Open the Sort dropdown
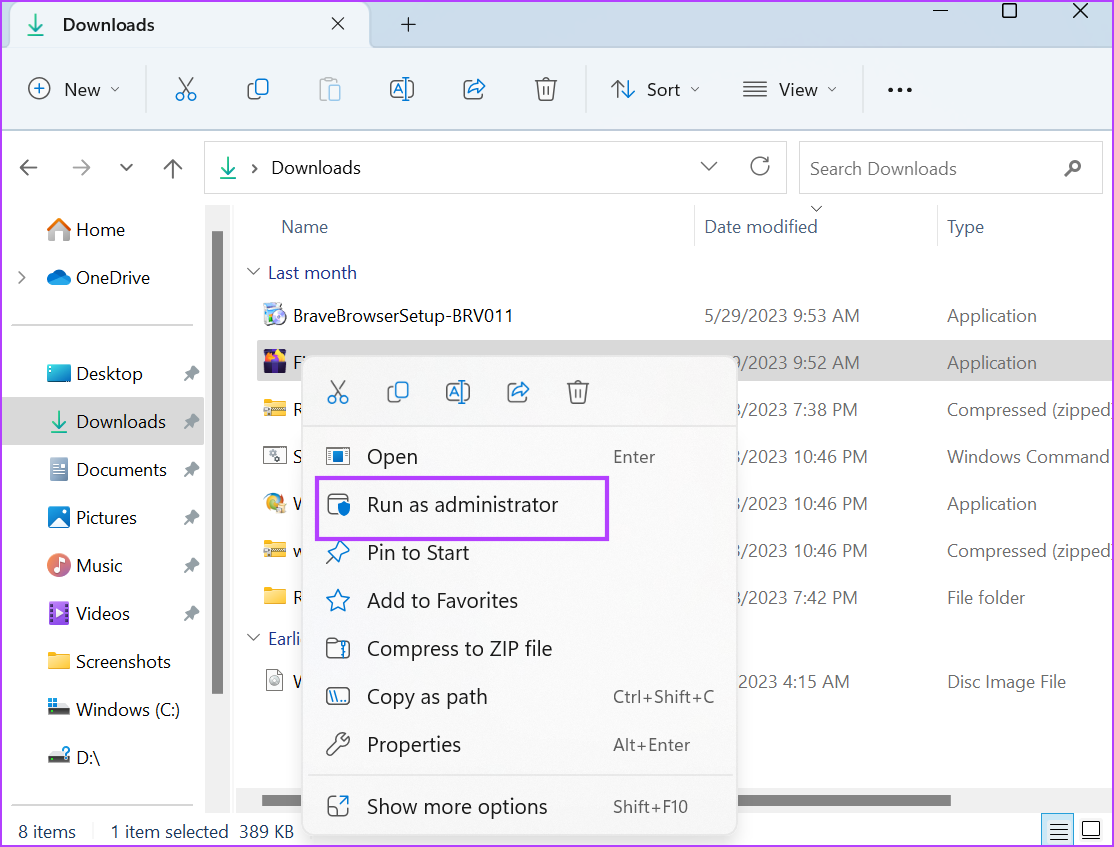The image size is (1114, 847). 655,89
